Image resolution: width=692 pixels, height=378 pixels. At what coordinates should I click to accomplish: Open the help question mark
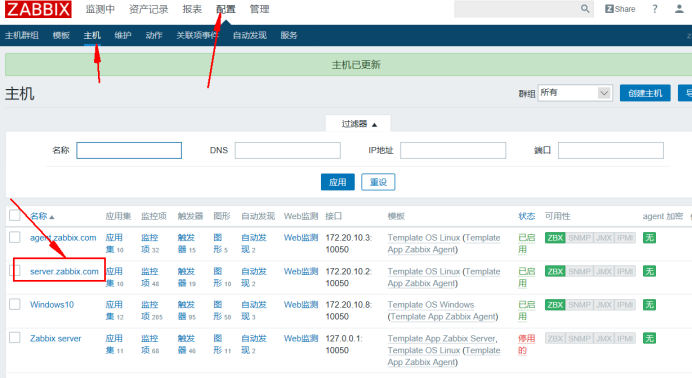[654, 9]
